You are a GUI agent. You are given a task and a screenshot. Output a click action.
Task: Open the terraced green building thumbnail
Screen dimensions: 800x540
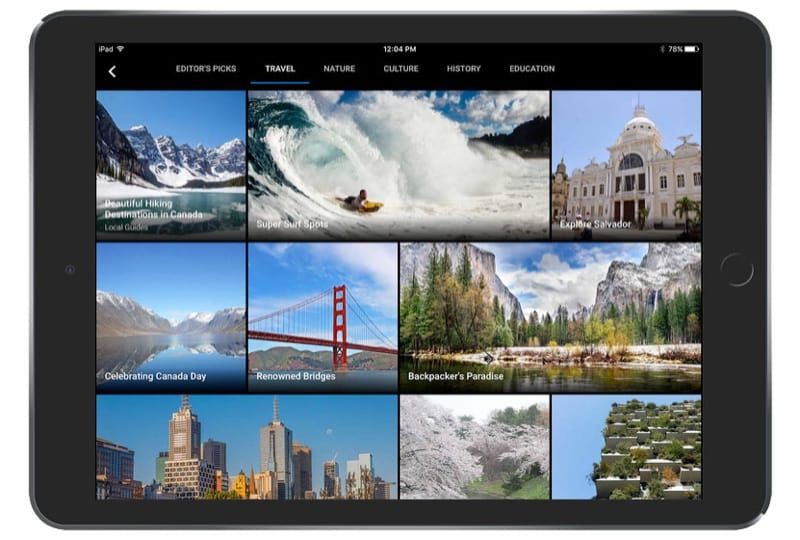coord(626,446)
